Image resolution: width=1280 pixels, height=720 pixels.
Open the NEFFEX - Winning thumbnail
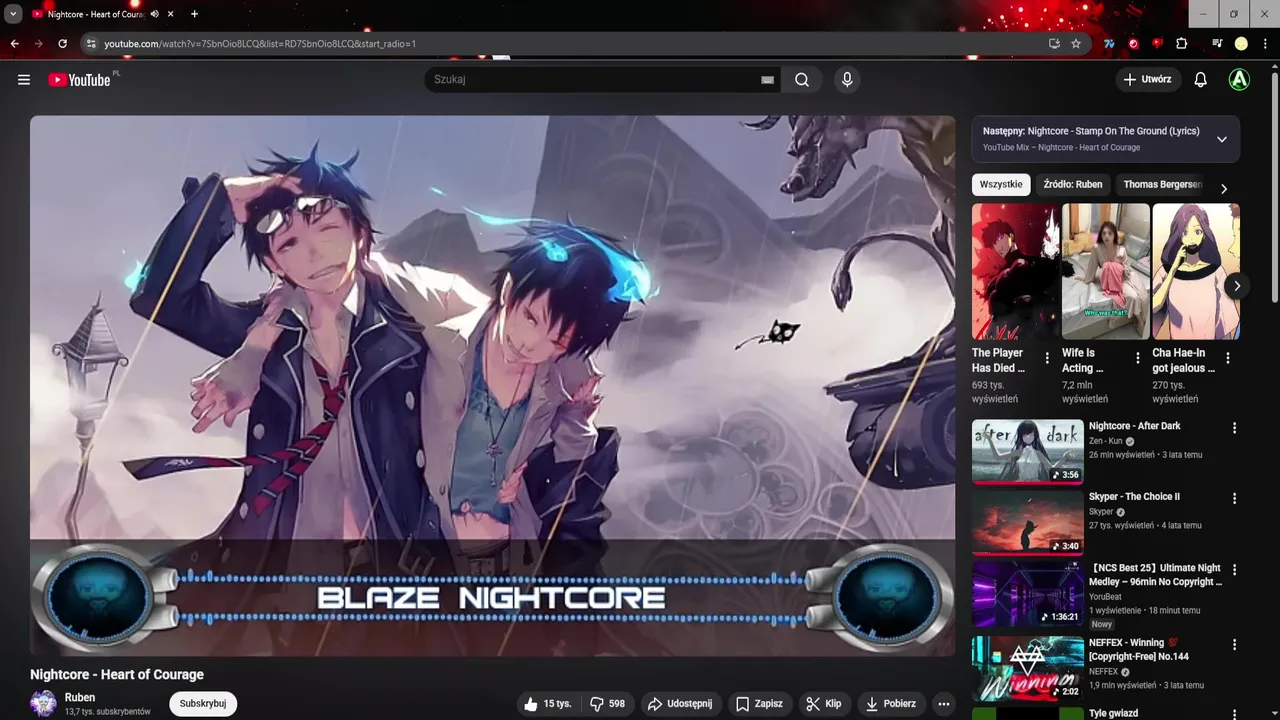coord(1028,668)
